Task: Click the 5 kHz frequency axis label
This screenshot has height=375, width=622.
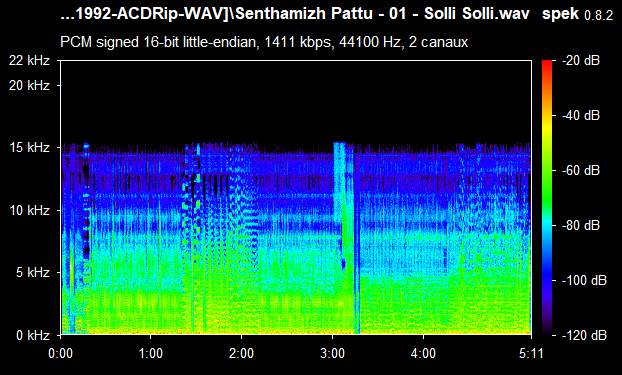Action: (x=33, y=273)
